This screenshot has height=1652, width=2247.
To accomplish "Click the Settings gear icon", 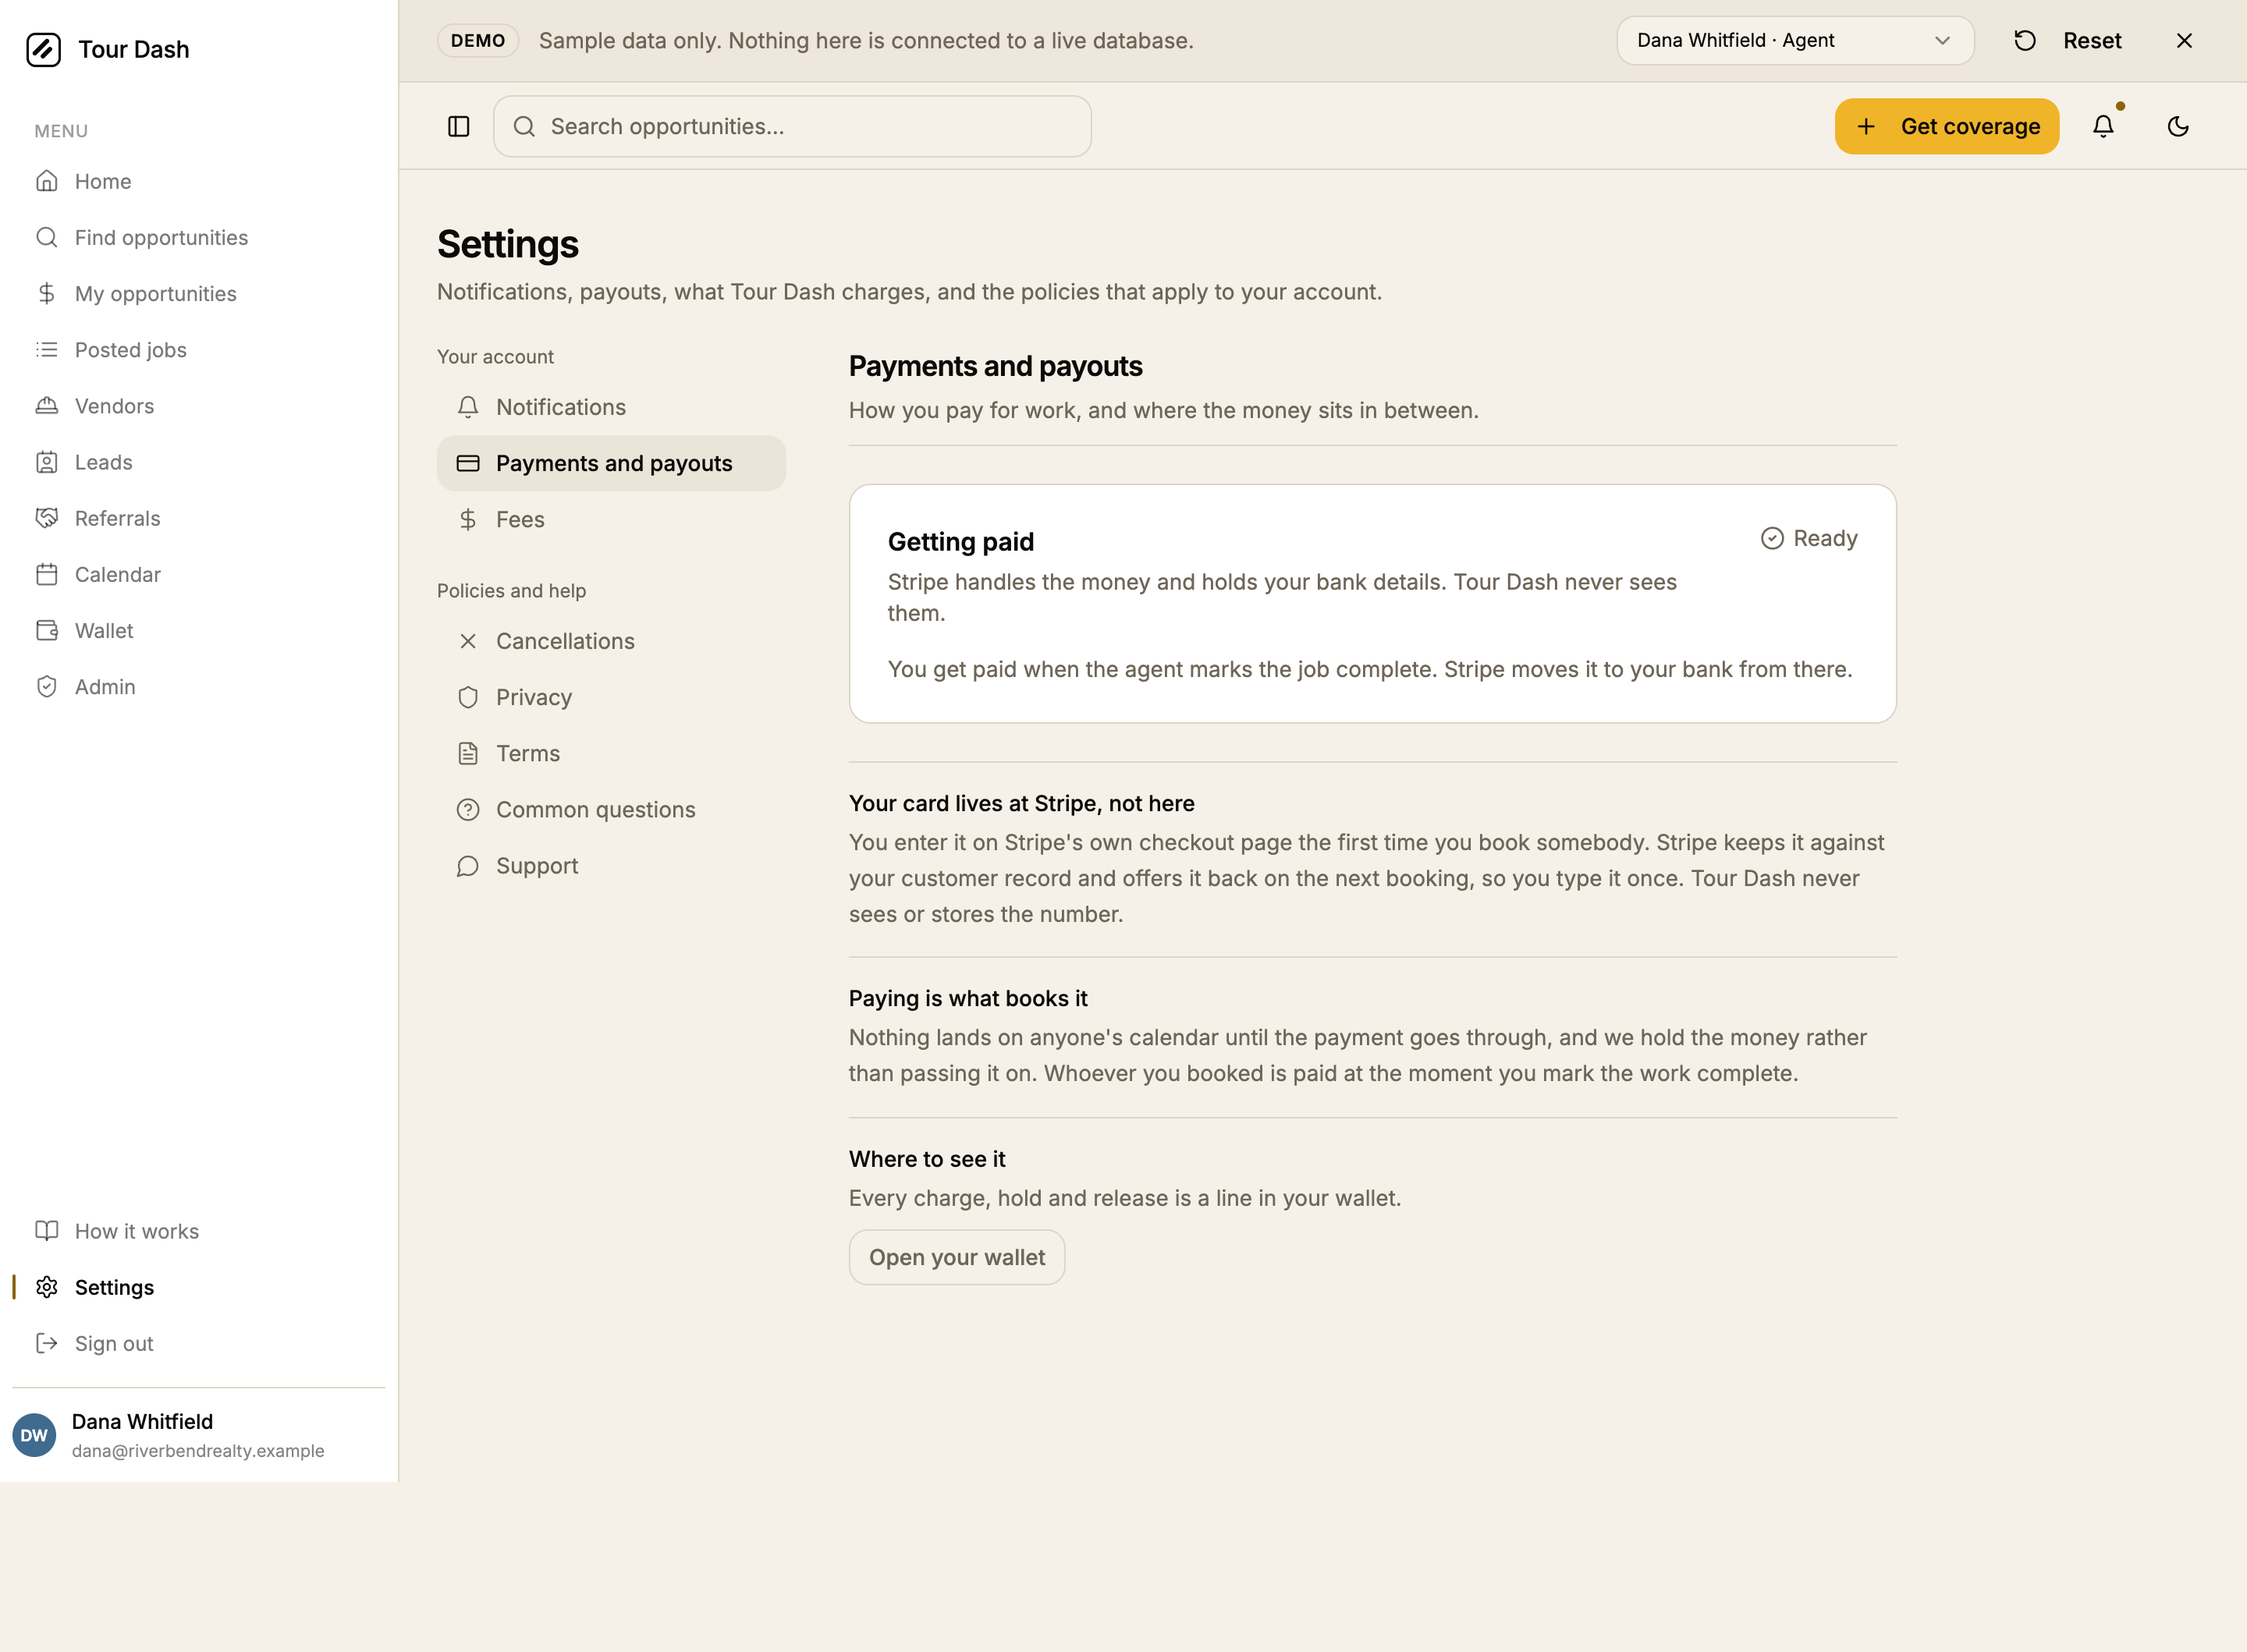I will [x=47, y=1286].
